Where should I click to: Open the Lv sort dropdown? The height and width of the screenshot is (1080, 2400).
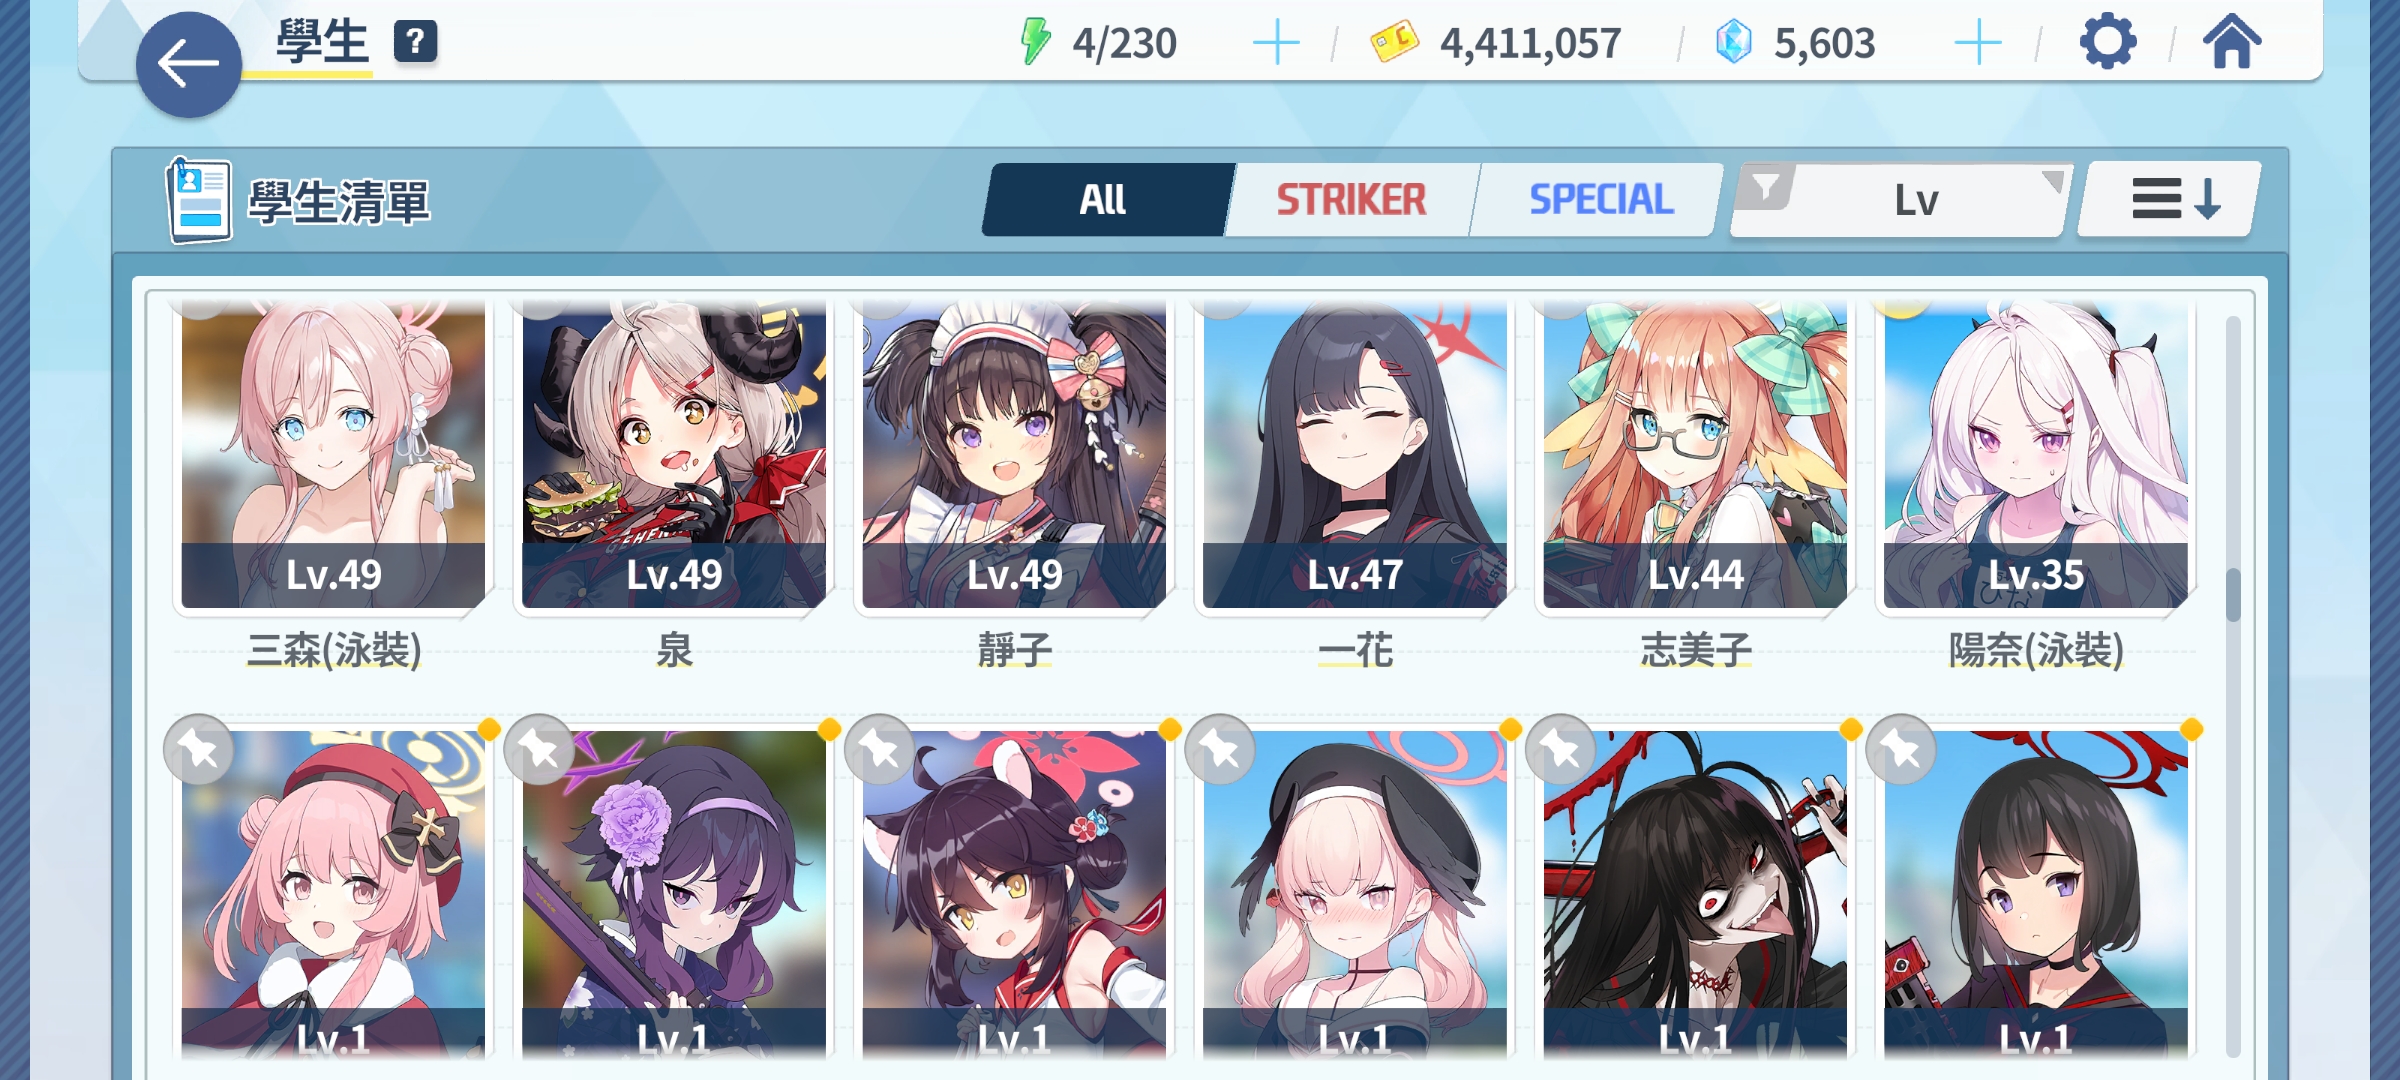click(x=1900, y=200)
